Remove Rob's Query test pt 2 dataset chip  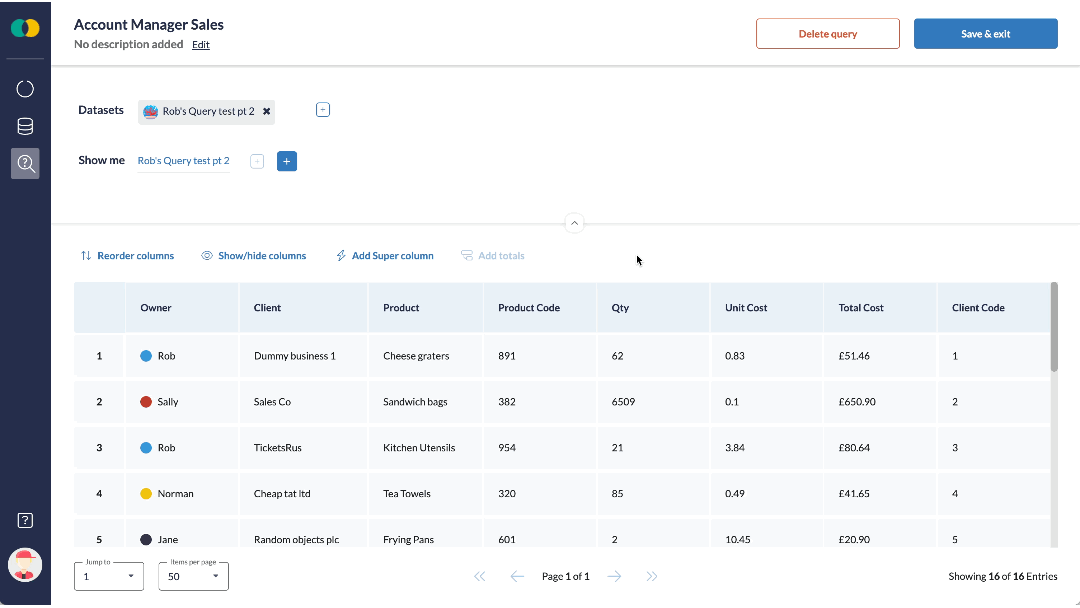pos(267,111)
